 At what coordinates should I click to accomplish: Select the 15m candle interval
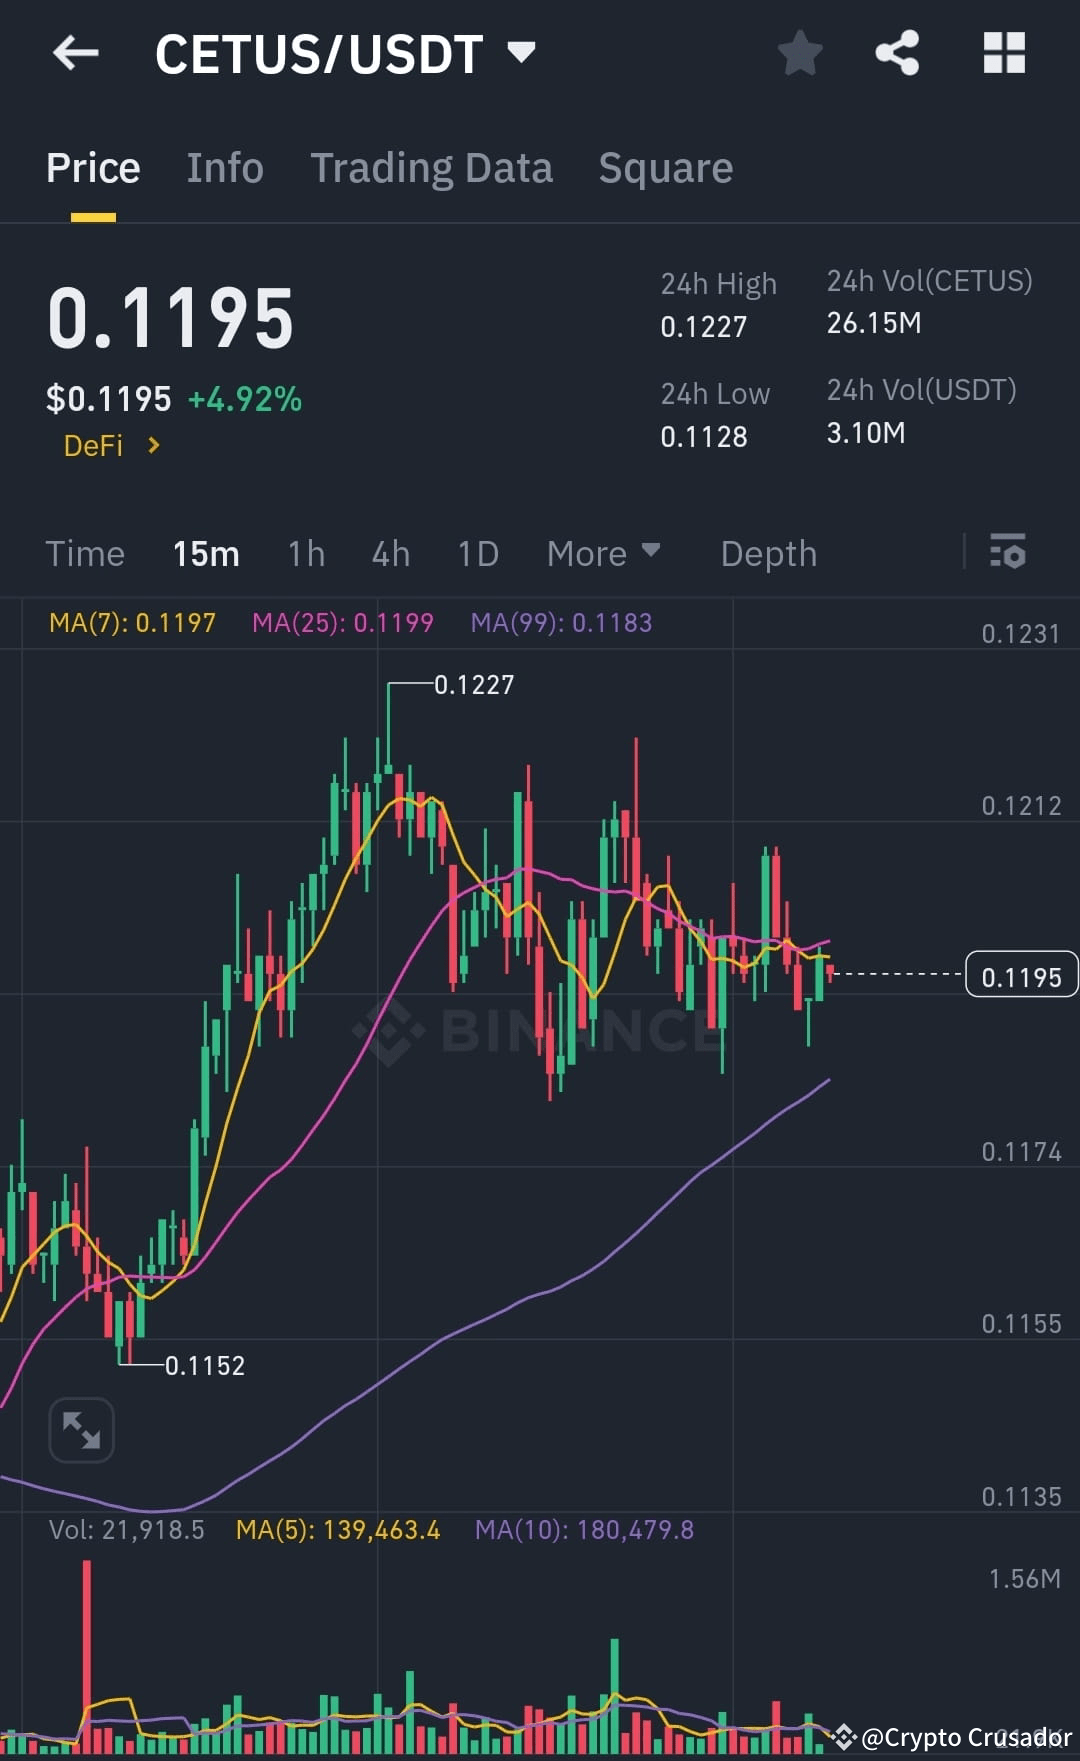(206, 553)
